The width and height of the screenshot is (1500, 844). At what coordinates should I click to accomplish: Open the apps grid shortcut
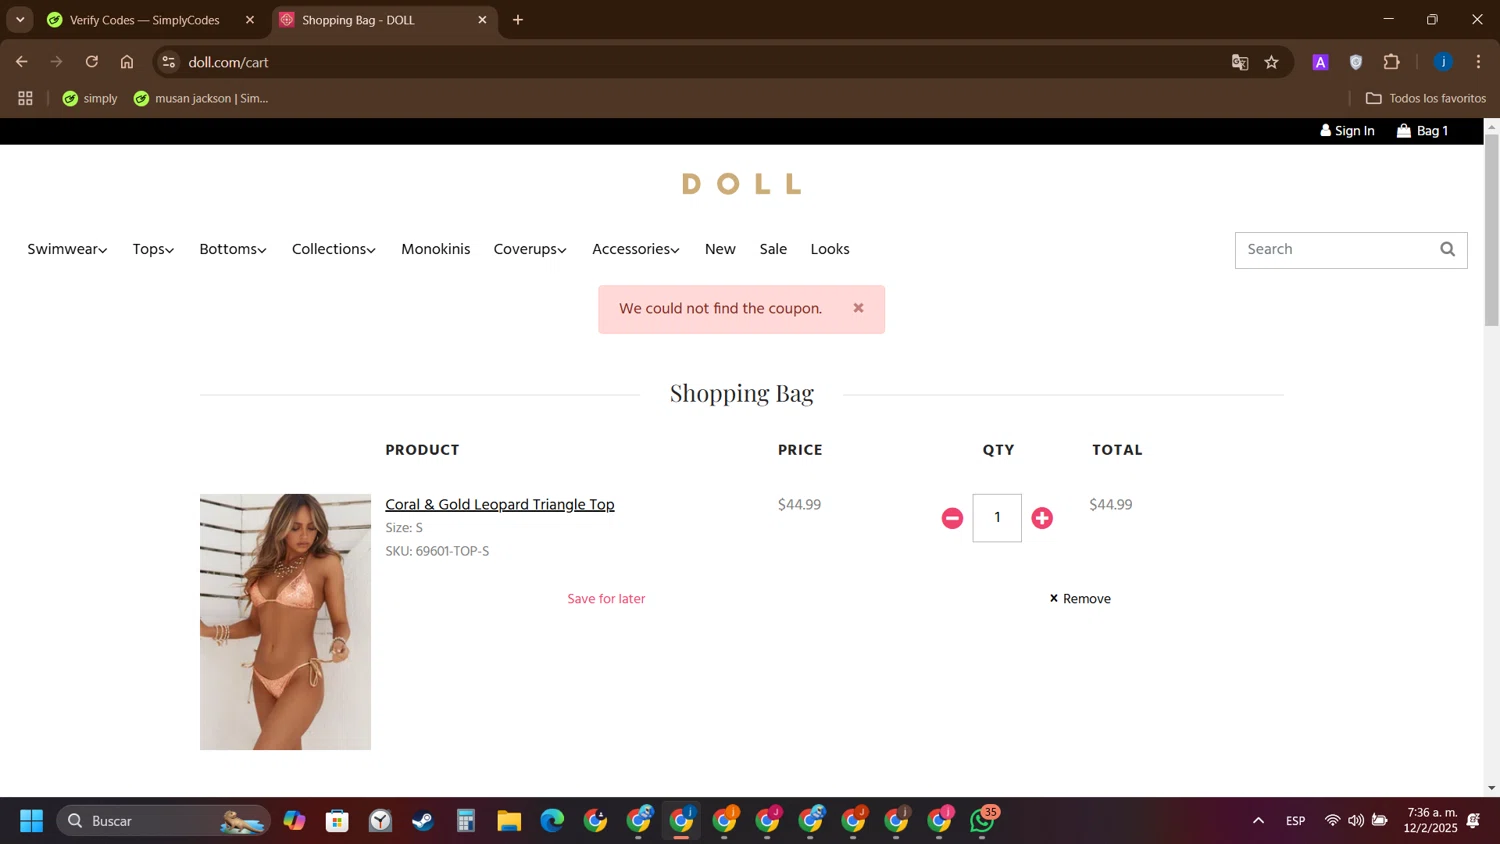coord(26,98)
